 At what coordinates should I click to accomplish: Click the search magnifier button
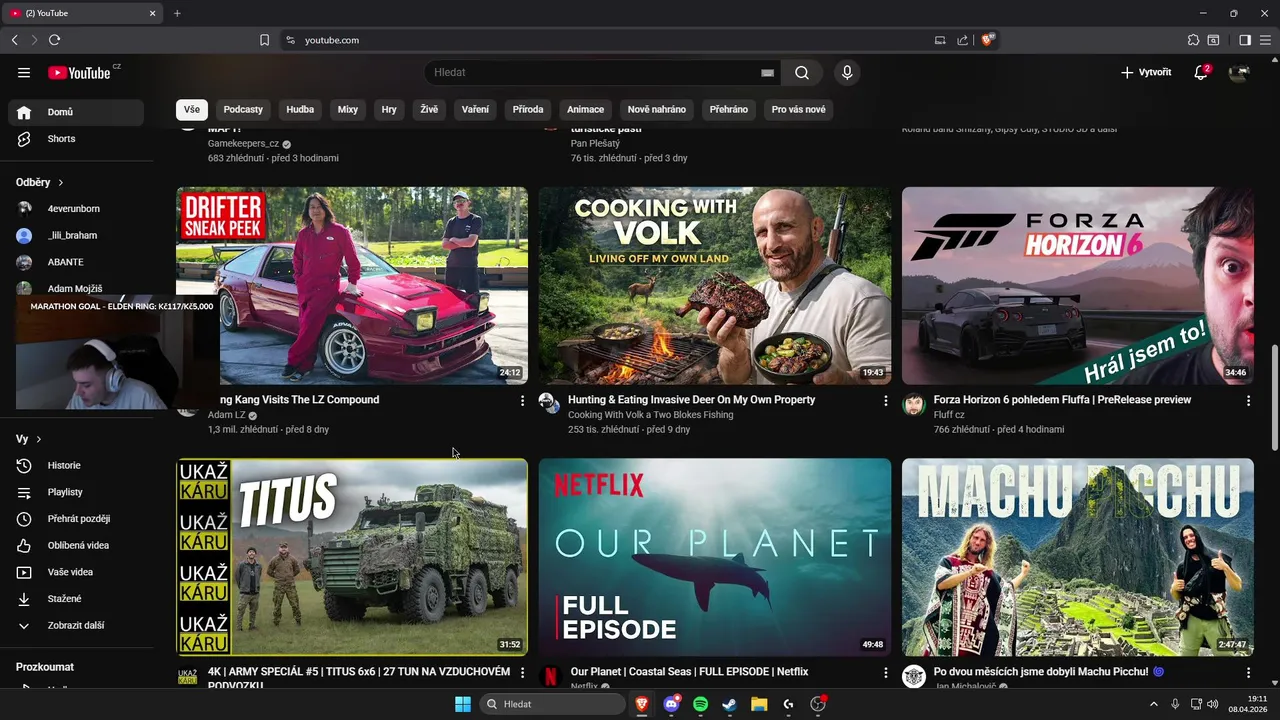tap(802, 73)
